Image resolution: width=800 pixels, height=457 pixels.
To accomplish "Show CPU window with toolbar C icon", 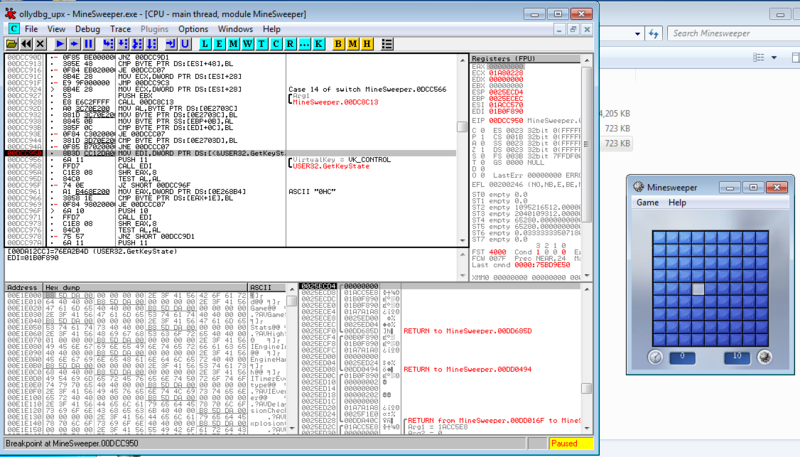I will point(276,44).
